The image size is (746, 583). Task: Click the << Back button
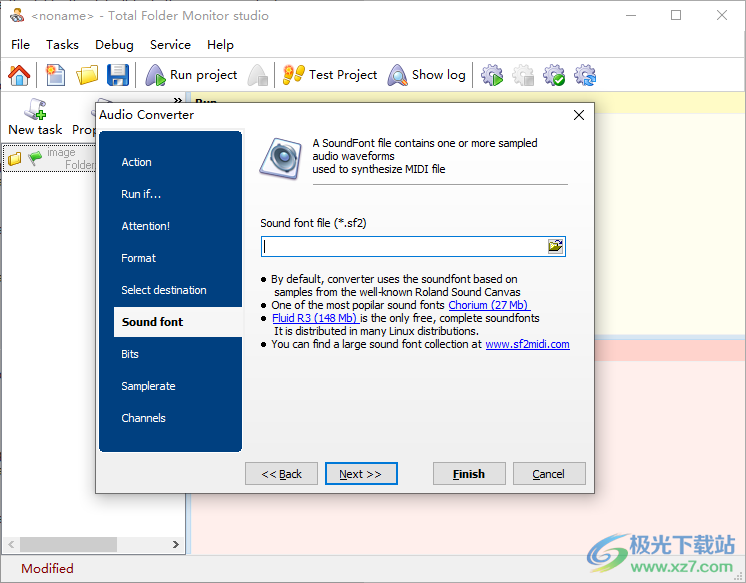coord(281,474)
